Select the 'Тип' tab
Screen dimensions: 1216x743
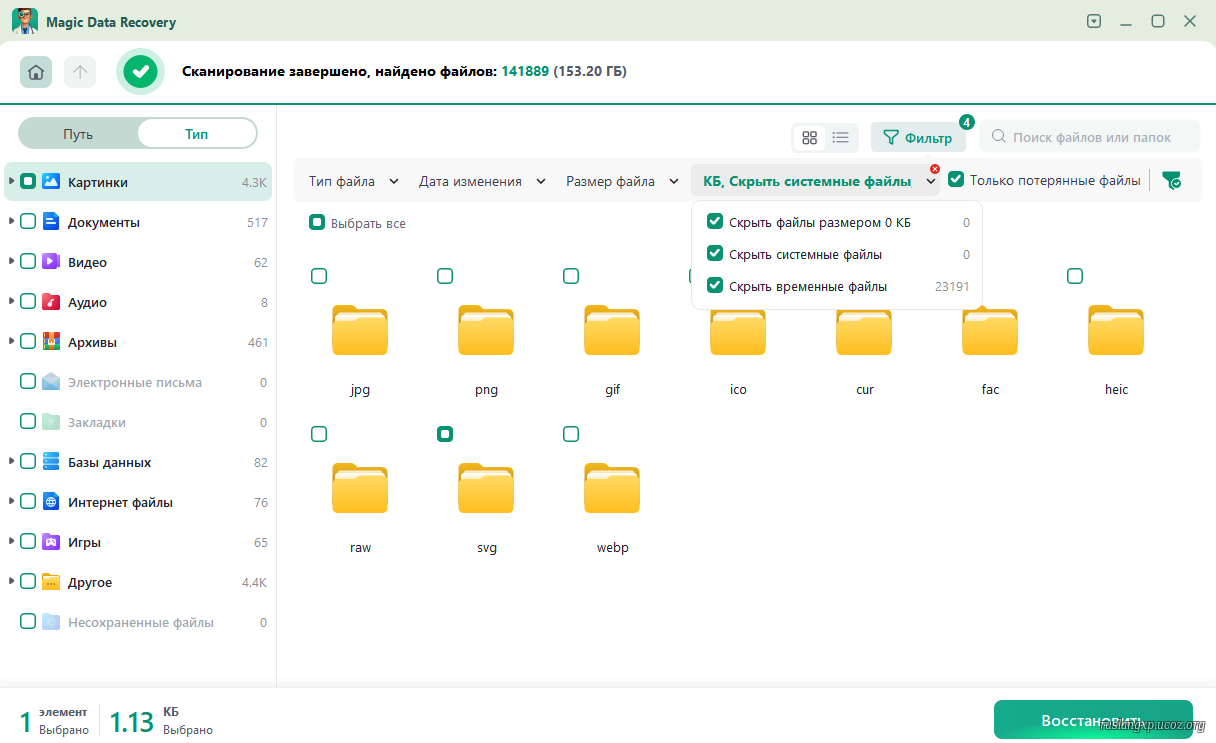click(x=196, y=133)
